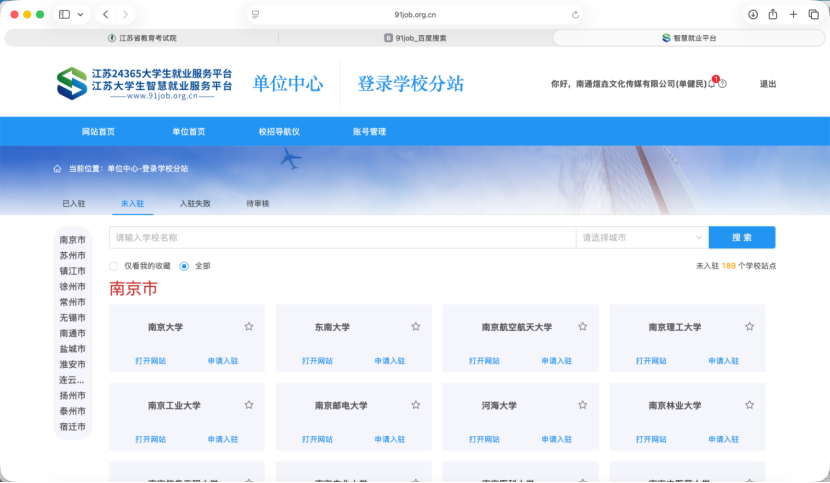
Task: Switch to the 已入驻 tab
Action: (x=74, y=203)
